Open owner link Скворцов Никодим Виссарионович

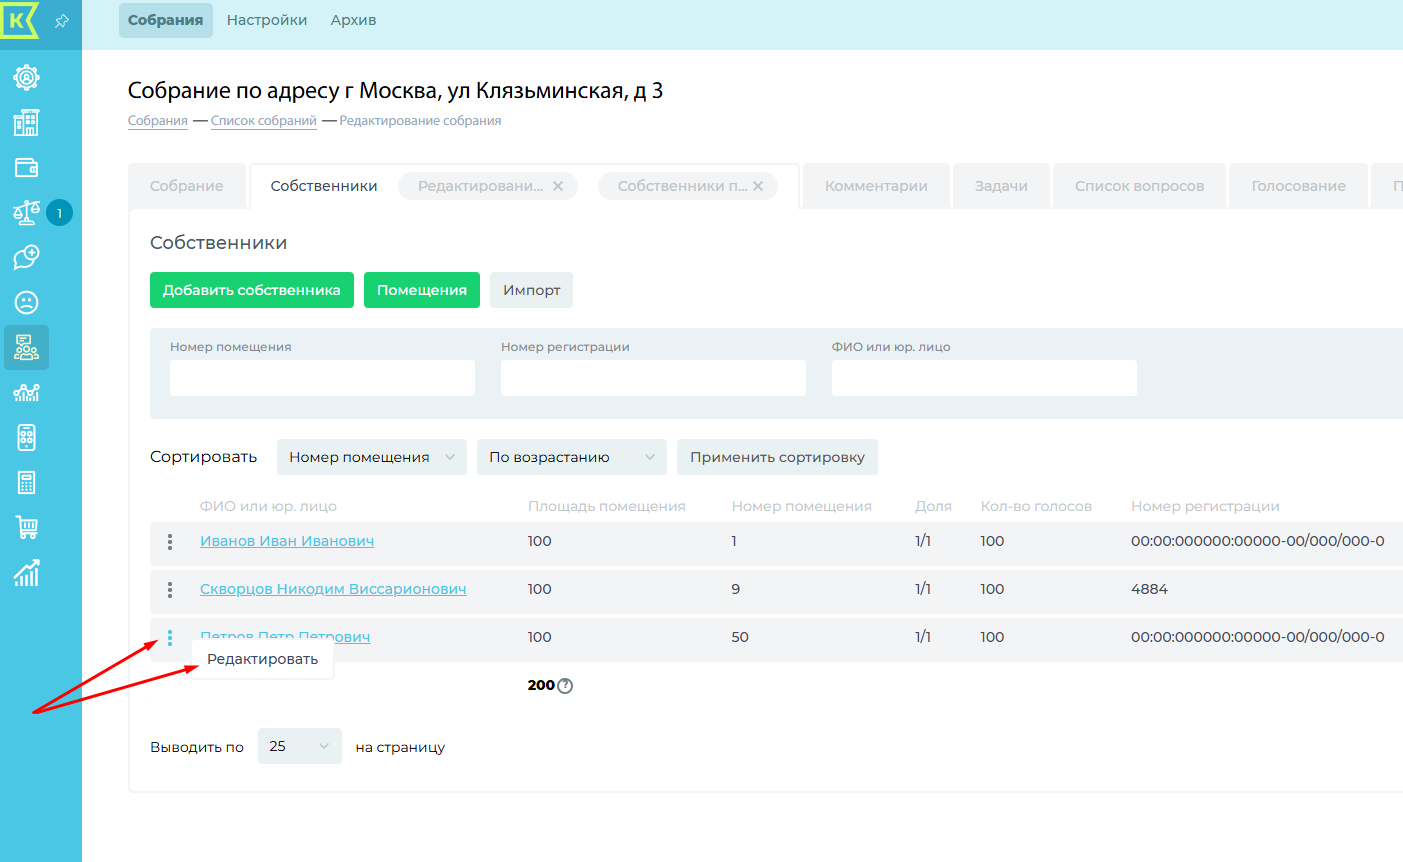coord(333,589)
